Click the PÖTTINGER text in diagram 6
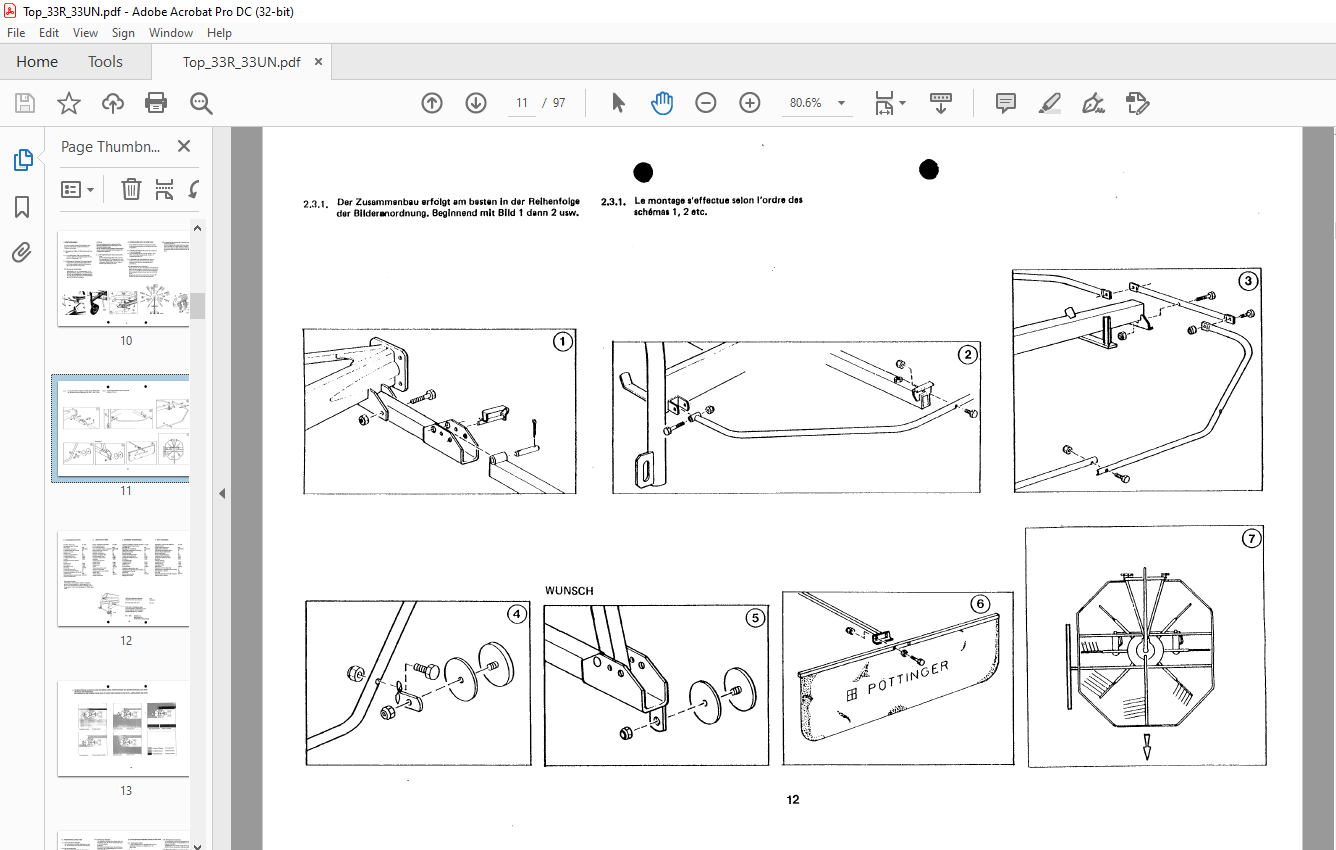Image resolution: width=1336 pixels, height=850 pixels. (x=908, y=677)
